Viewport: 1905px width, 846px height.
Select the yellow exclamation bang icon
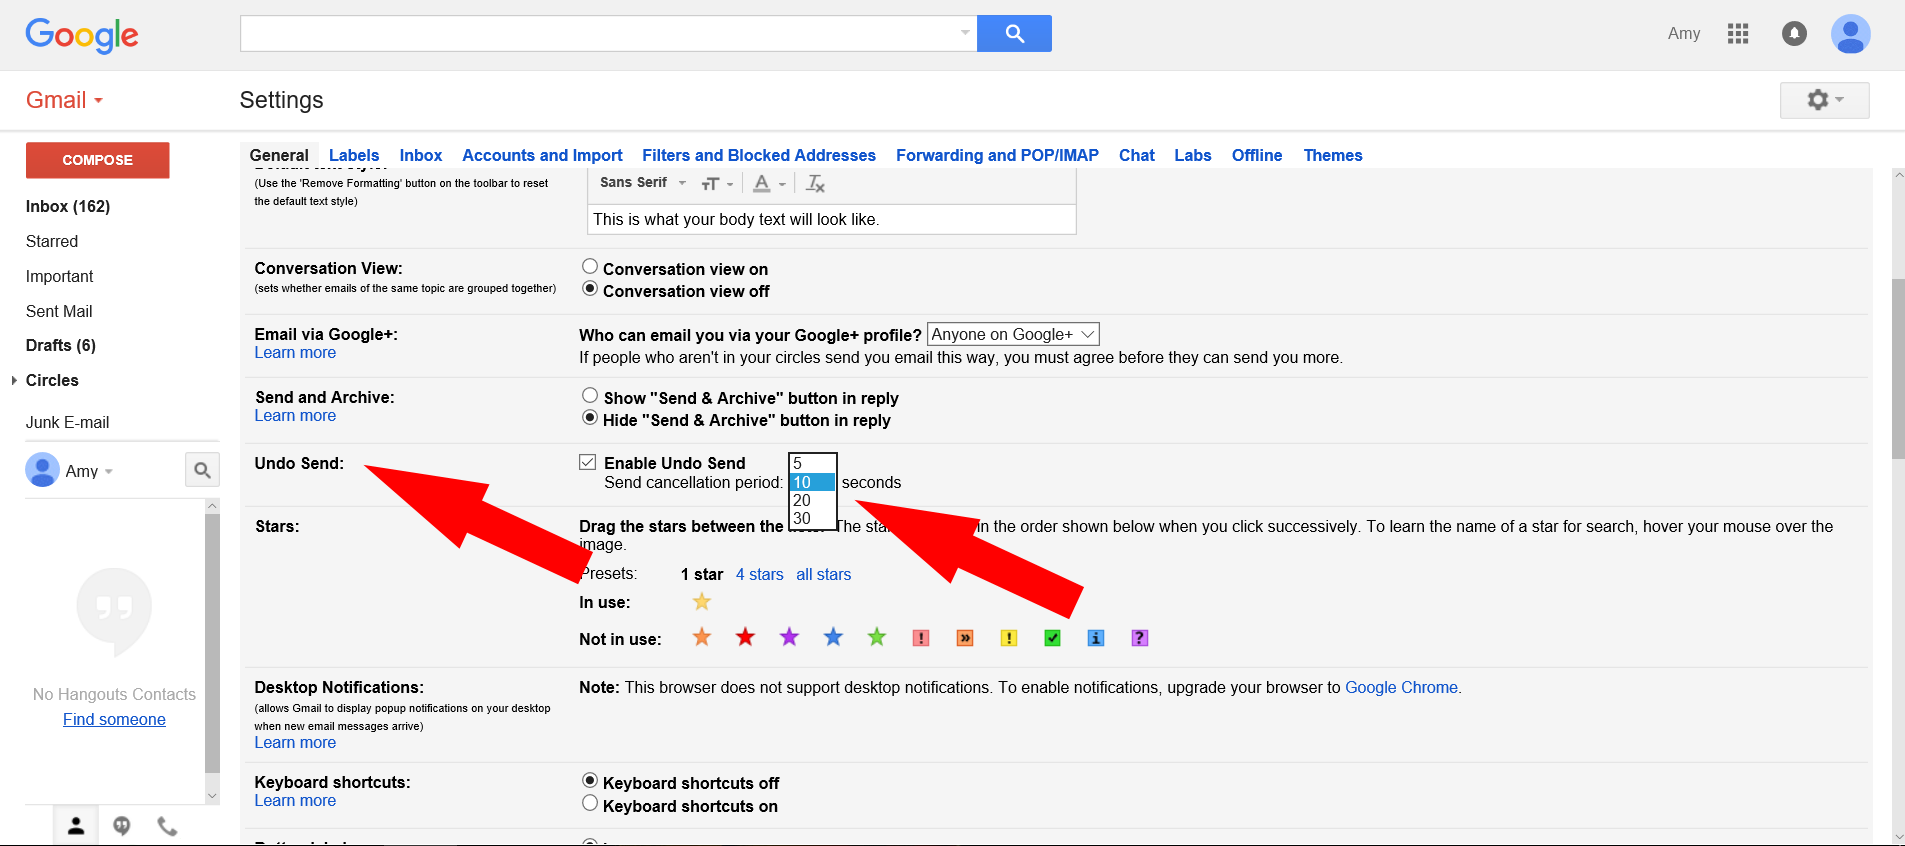click(1009, 638)
